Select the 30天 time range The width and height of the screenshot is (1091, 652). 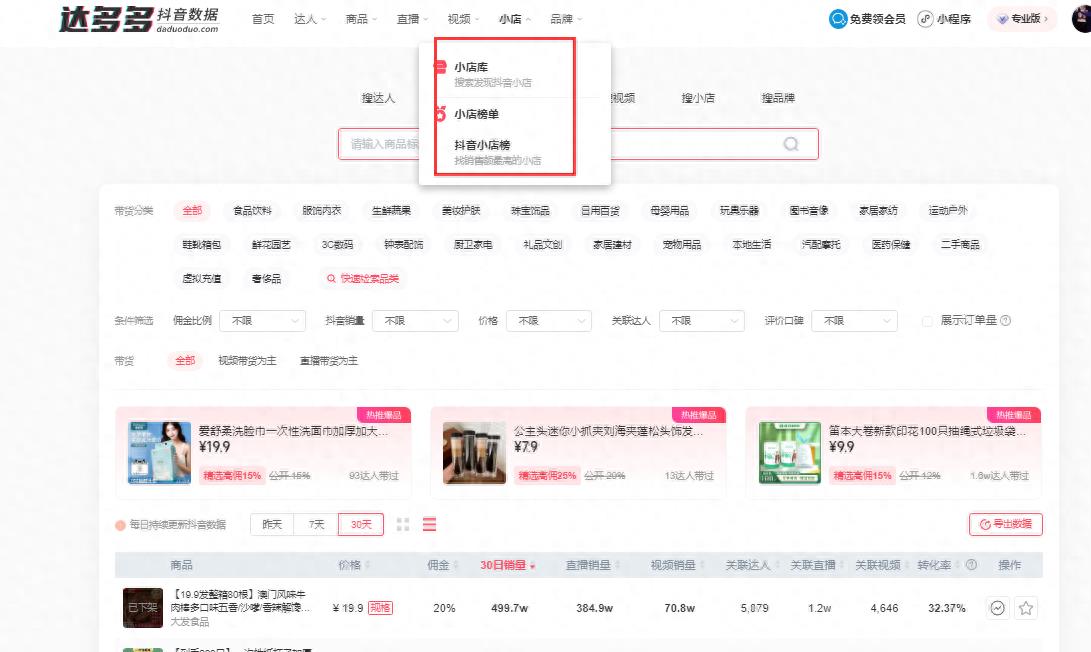[x=360, y=524]
